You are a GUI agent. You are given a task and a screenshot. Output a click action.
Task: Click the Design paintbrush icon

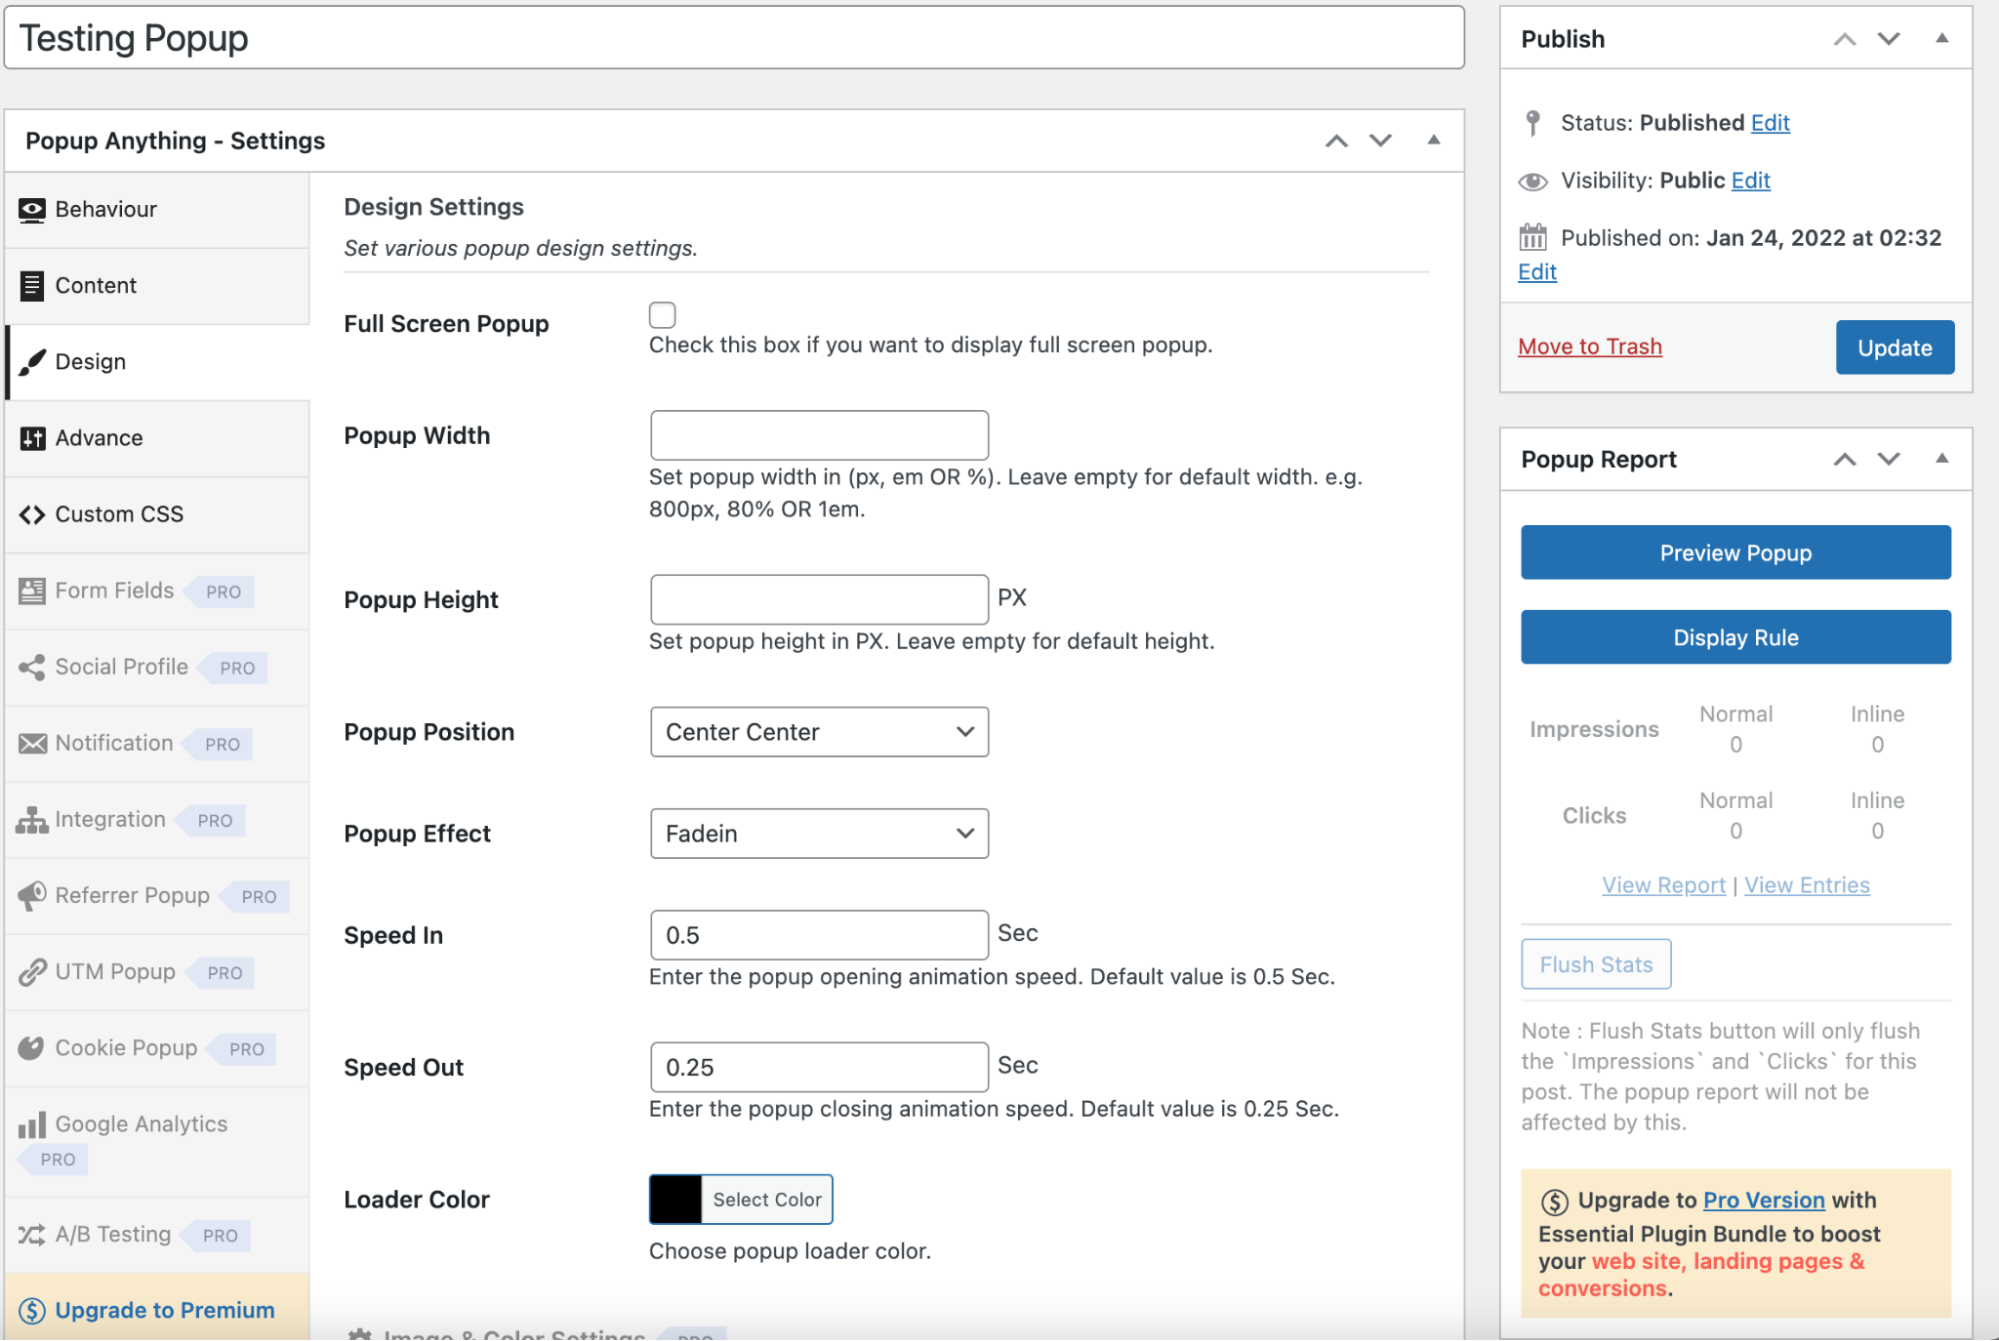coord(32,362)
